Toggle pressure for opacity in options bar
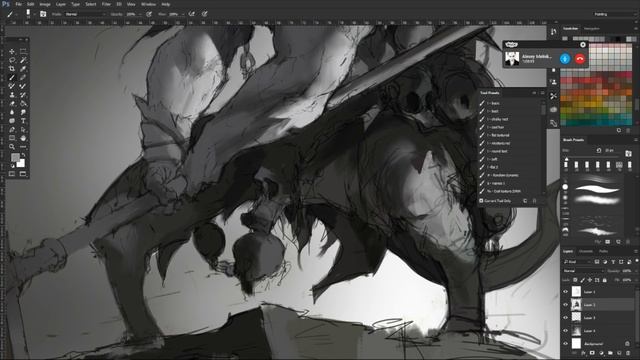640x360 pixels. [149, 14]
